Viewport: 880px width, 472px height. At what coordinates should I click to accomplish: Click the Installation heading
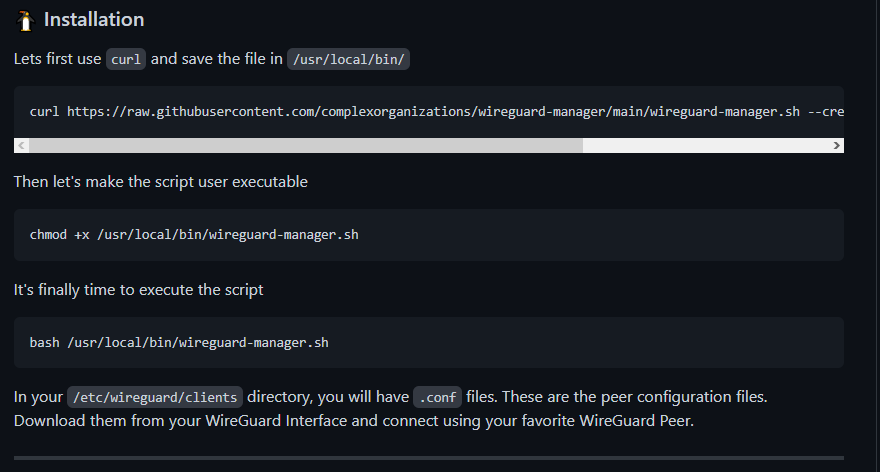[x=94, y=20]
